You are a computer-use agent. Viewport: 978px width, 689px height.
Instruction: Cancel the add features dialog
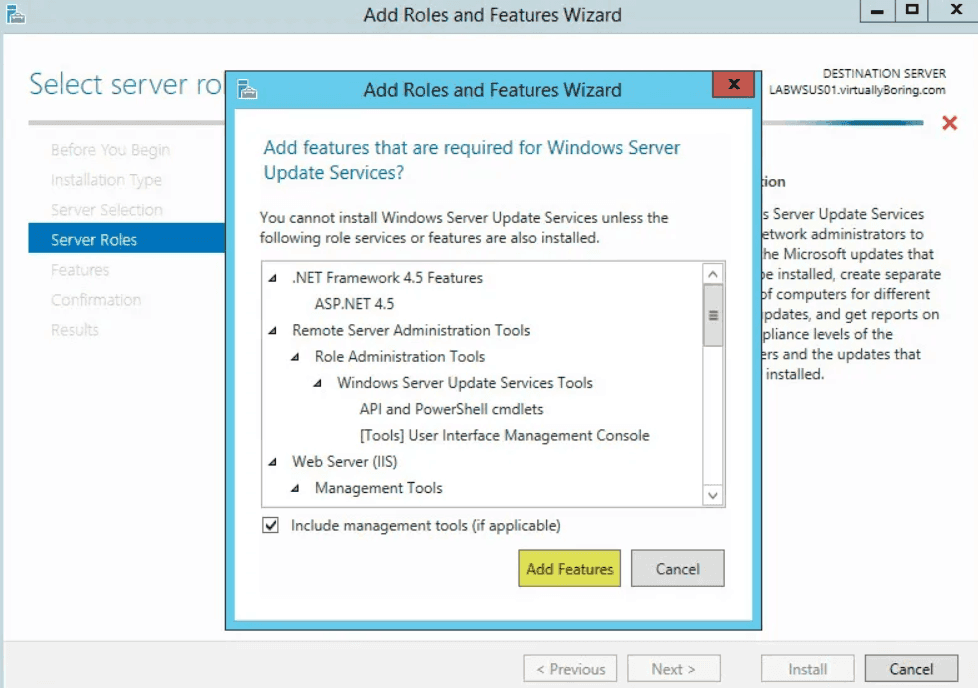[x=677, y=569]
